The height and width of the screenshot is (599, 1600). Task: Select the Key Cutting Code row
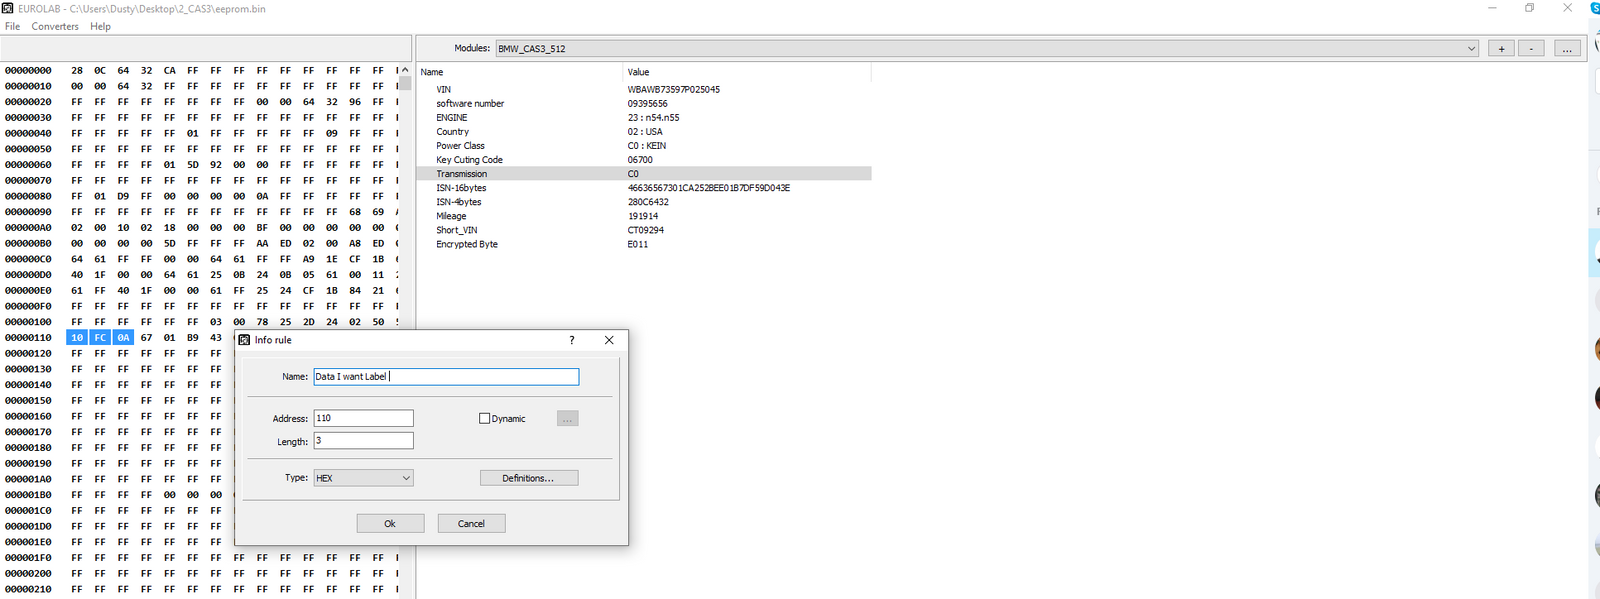644,159
